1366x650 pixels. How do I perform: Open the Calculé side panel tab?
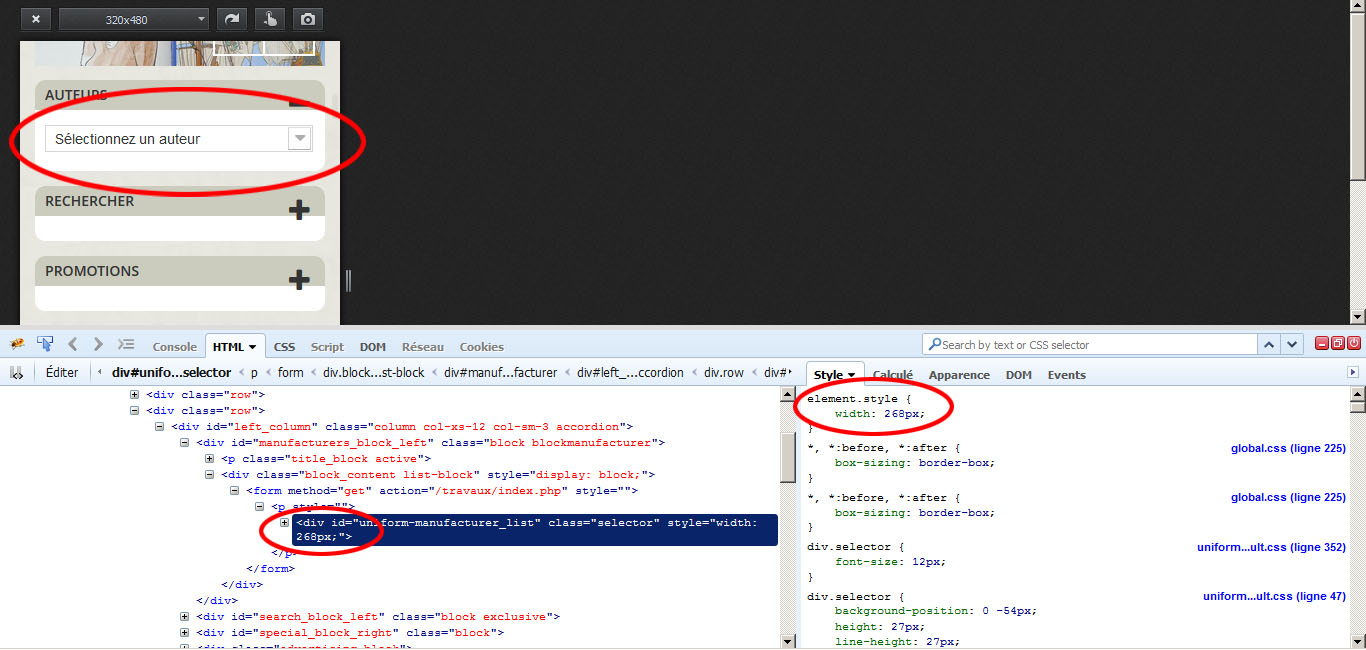point(892,375)
